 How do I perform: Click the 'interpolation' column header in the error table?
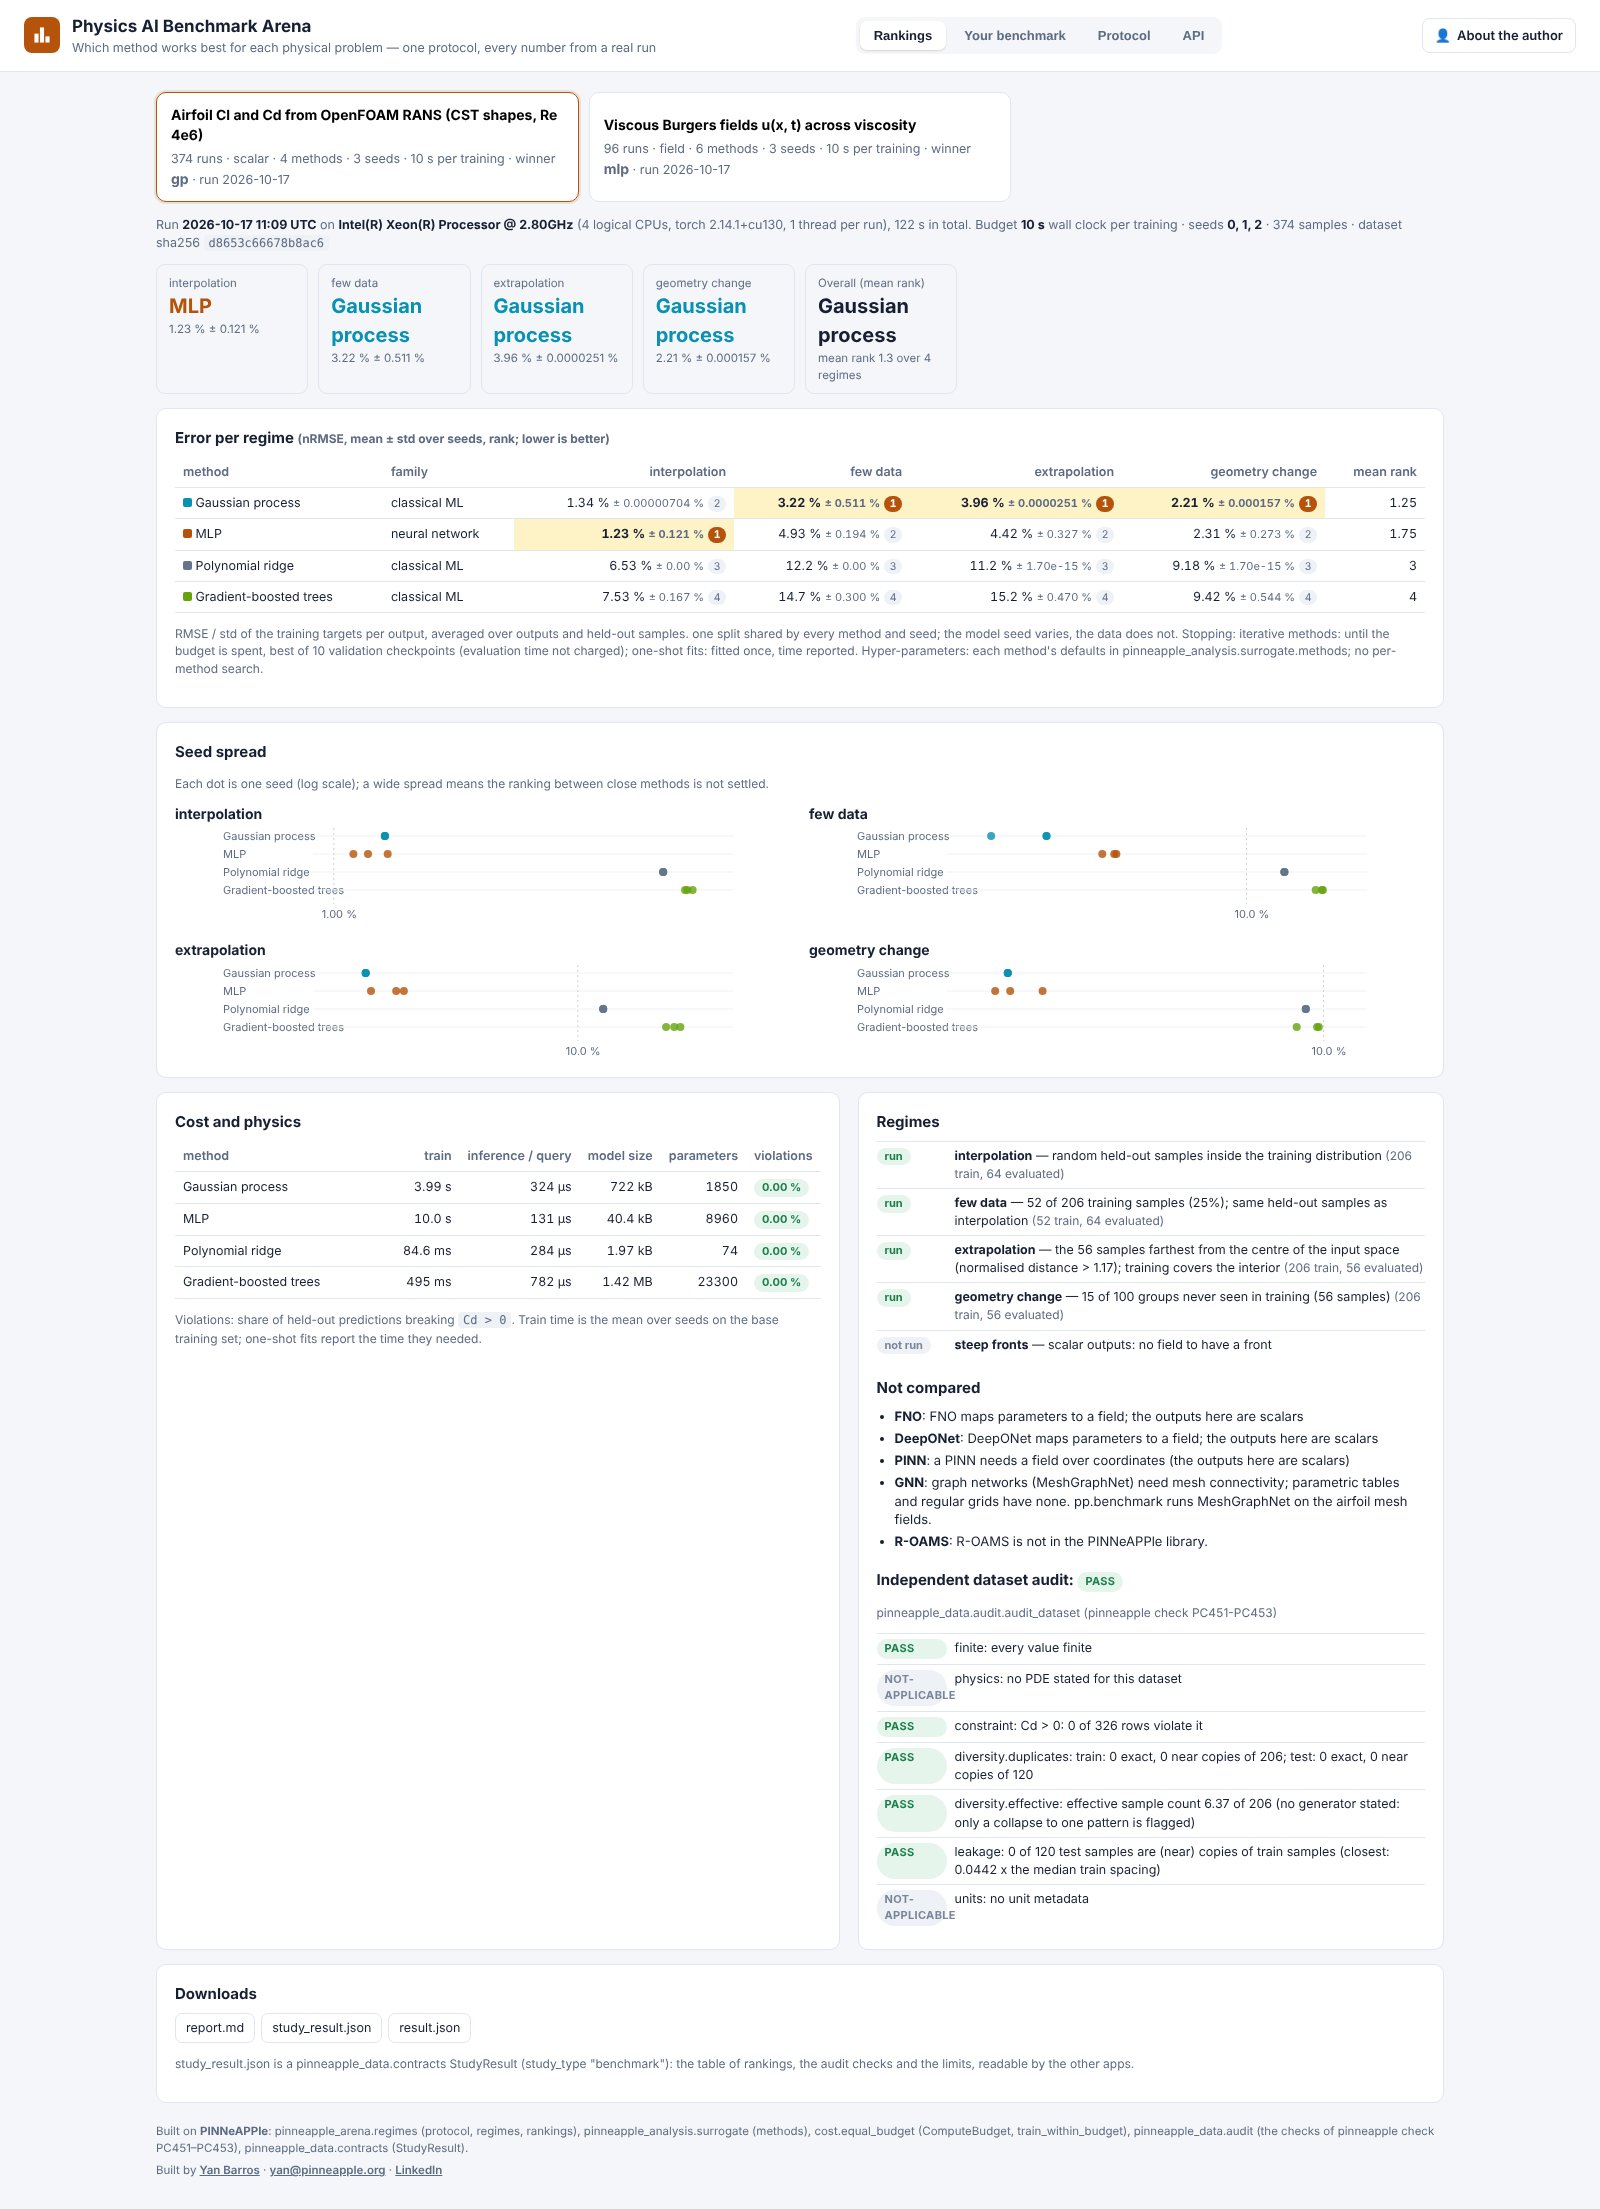click(687, 472)
